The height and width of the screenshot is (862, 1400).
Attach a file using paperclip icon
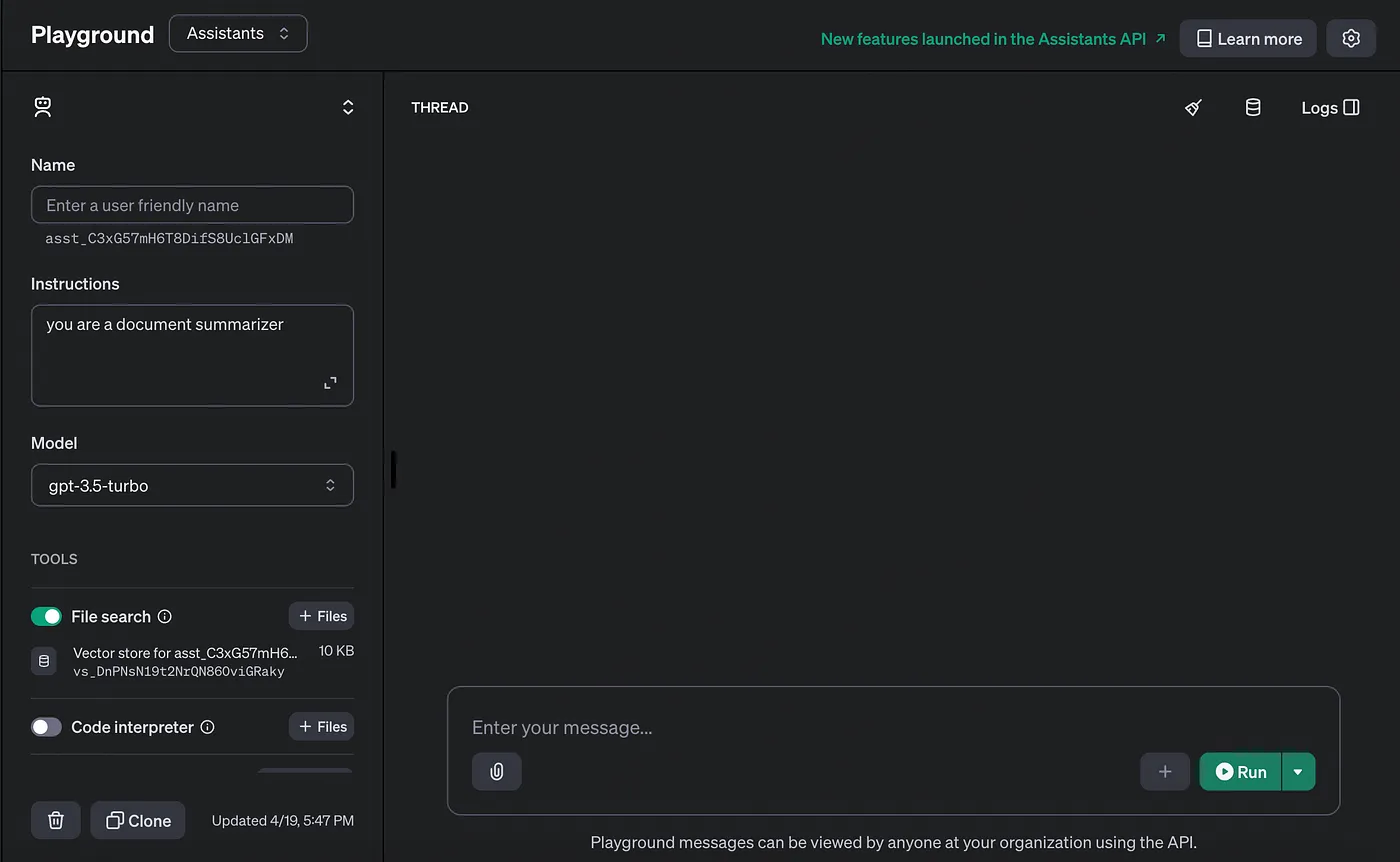(497, 772)
